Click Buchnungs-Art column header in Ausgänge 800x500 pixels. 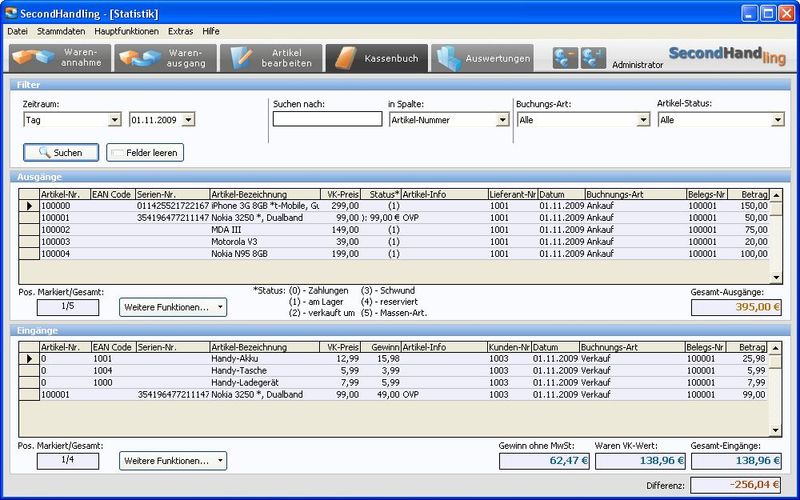[635, 194]
